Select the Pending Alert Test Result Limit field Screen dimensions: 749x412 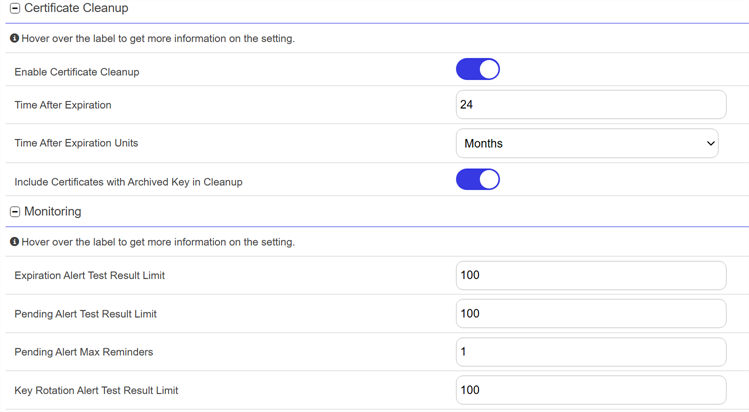[x=590, y=314]
